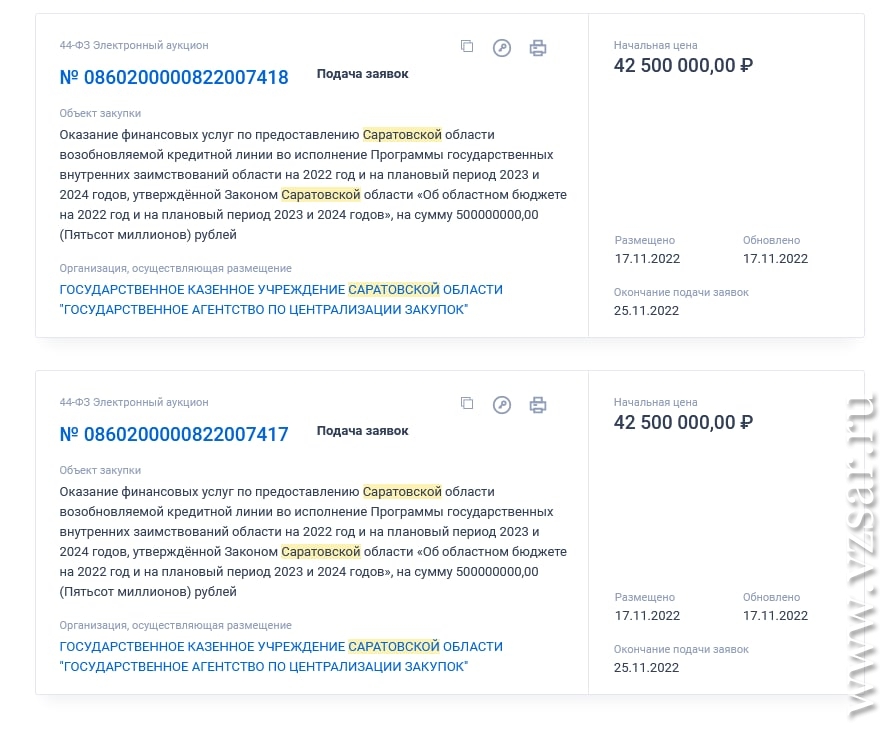Screen dimensions: 891x734
Task: Click second card's 42 500 000,00 ₽ price
Action: (x=683, y=422)
